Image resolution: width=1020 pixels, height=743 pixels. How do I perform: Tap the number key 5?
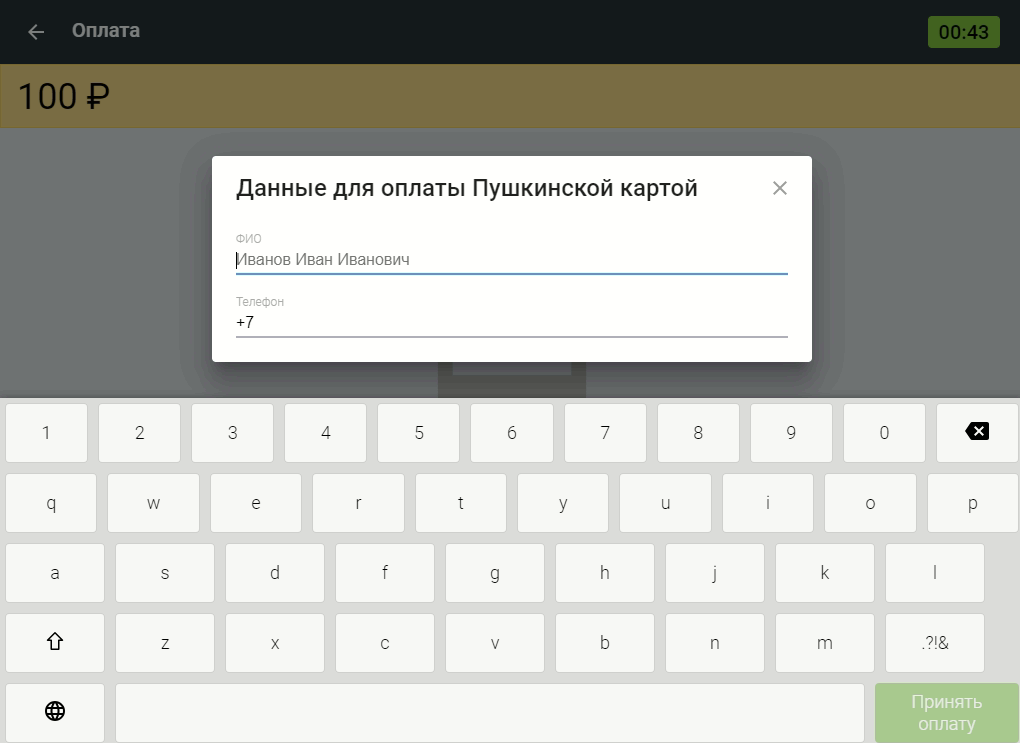[419, 433]
